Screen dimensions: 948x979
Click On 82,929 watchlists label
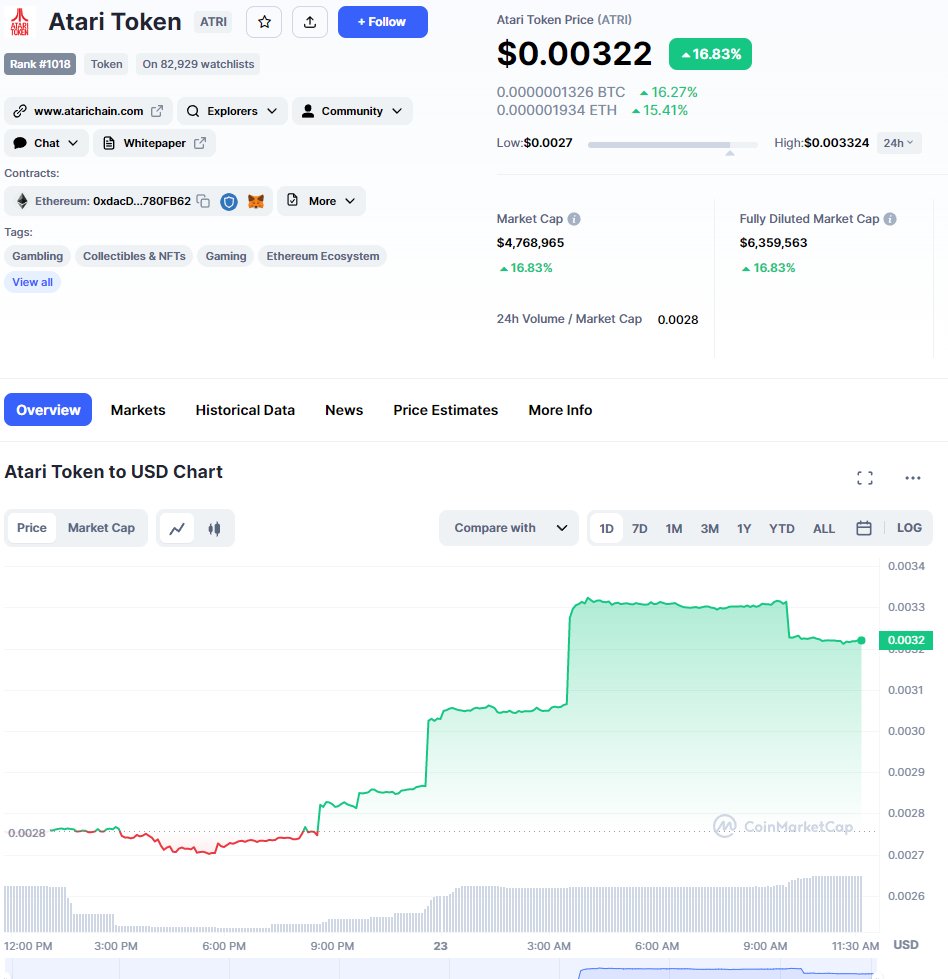click(x=198, y=64)
